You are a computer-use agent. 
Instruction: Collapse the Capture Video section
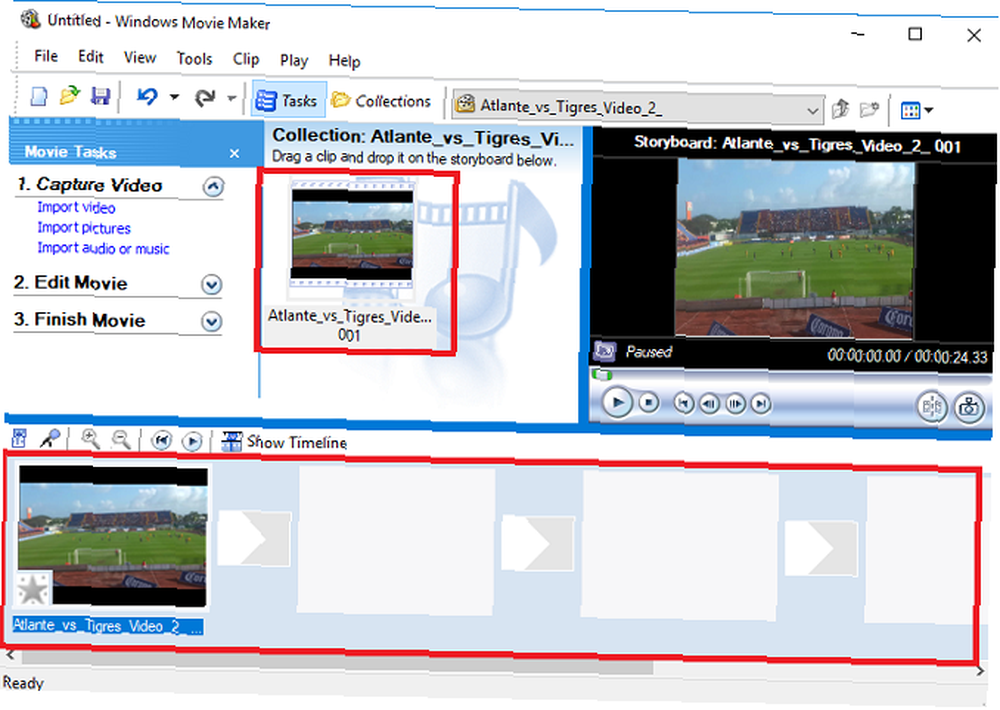pos(213,187)
